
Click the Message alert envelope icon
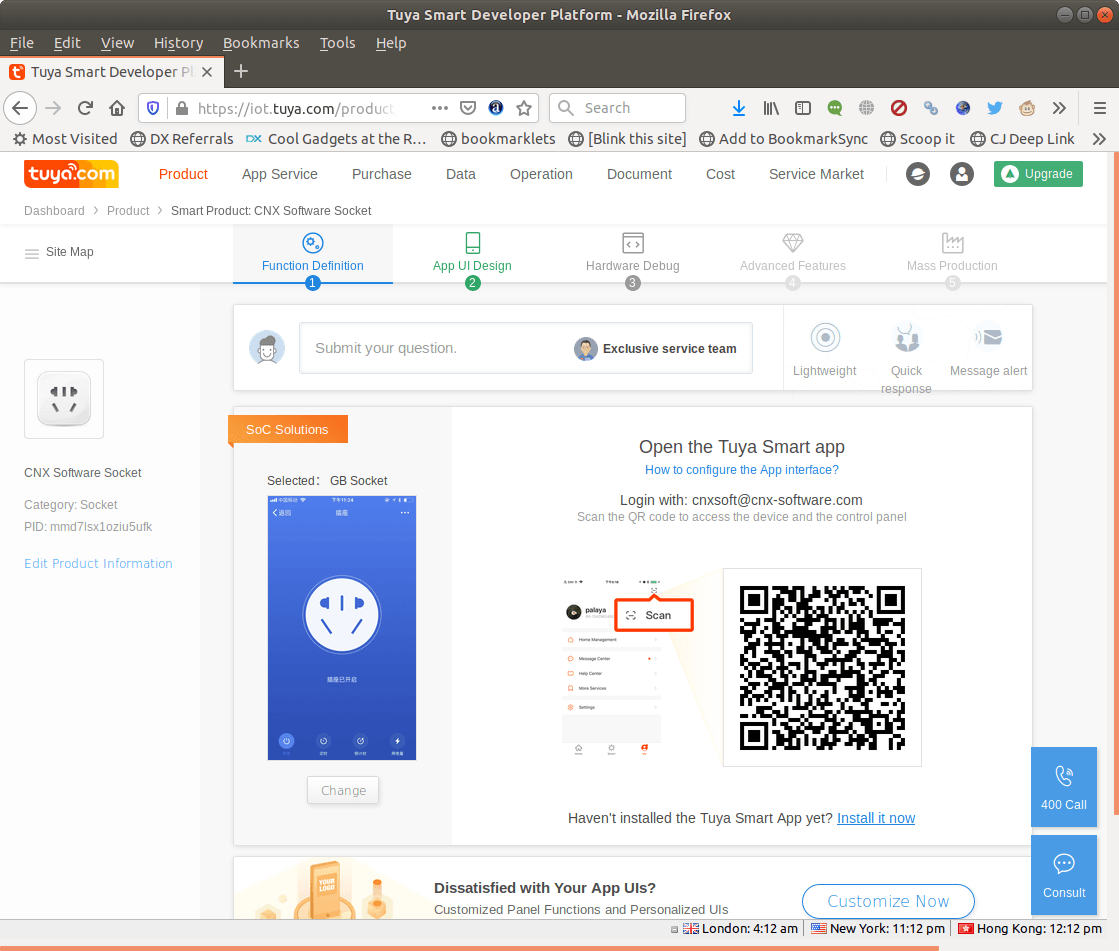tap(988, 337)
